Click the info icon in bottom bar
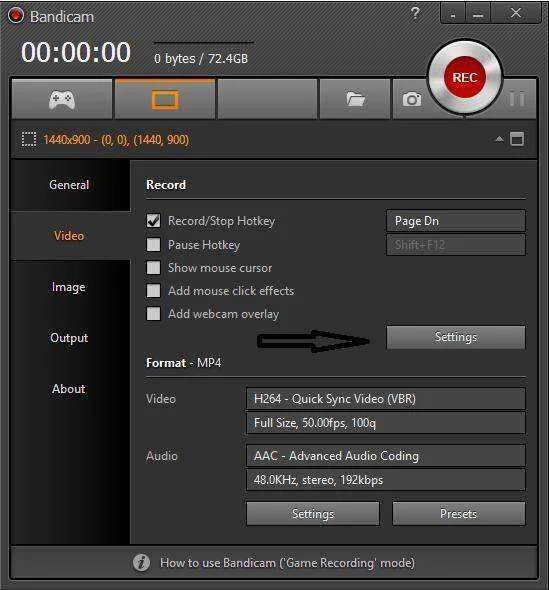 [x=141, y=563]
